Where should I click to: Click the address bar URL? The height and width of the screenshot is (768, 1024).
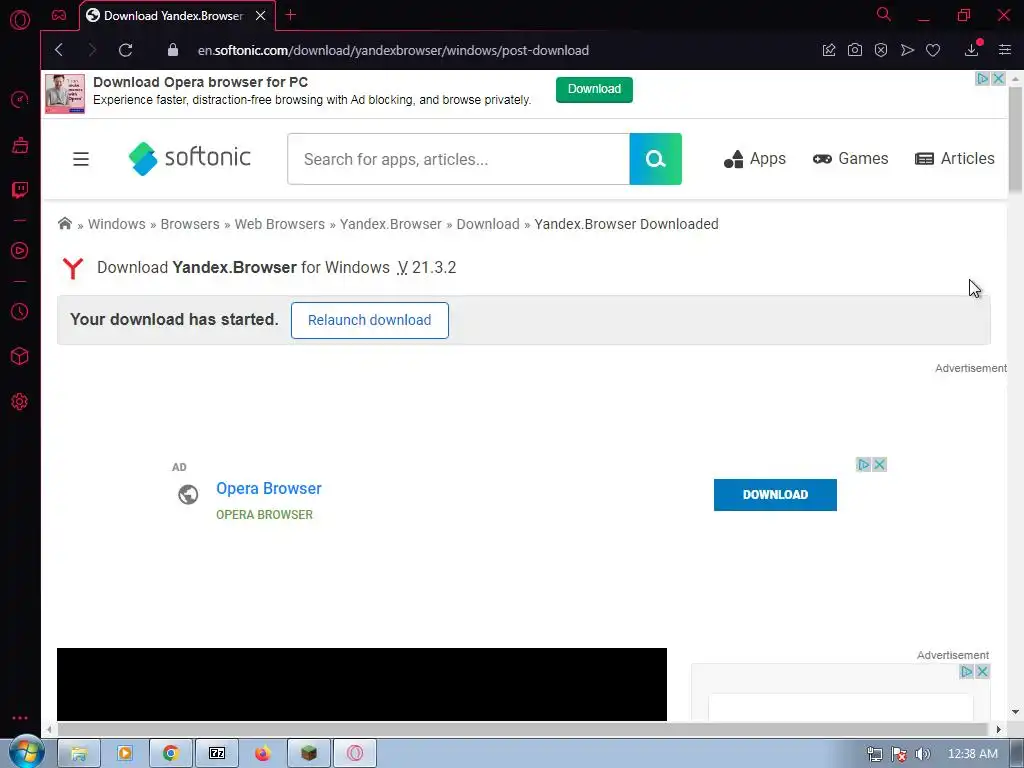(x=393, y=50)
